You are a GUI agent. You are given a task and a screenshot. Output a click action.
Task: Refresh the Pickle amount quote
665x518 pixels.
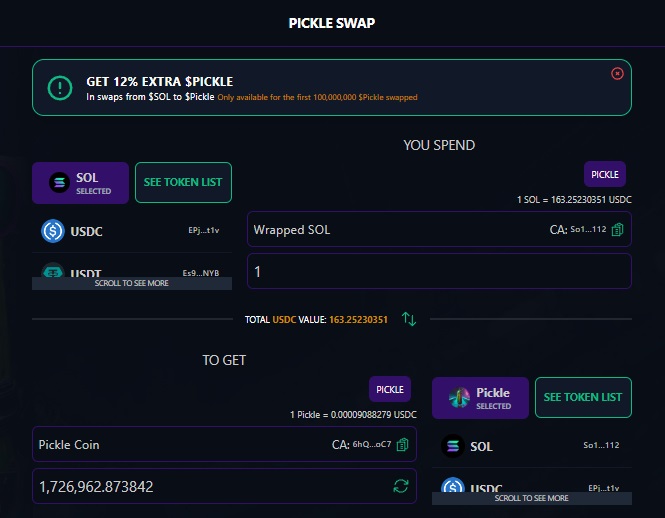tap(401, 486)
